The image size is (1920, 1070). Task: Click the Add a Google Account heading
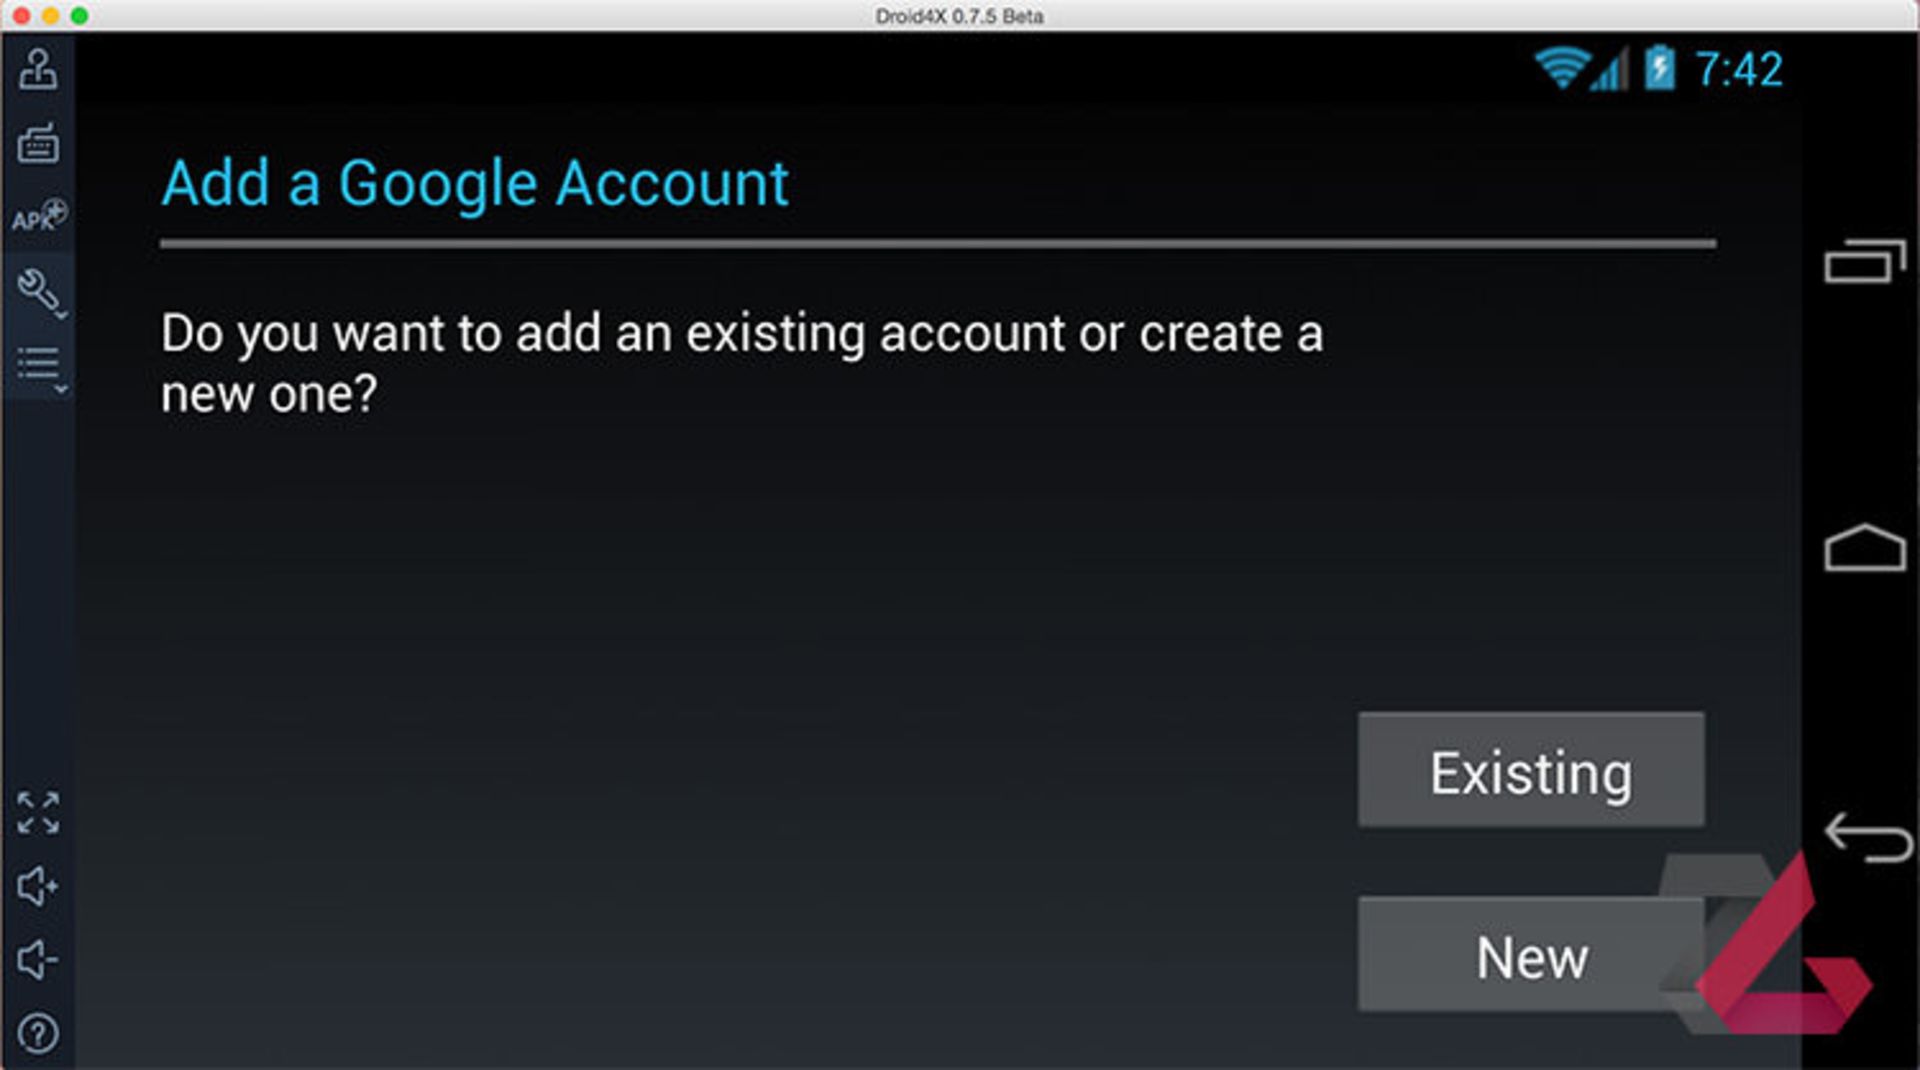pos(475,184)
